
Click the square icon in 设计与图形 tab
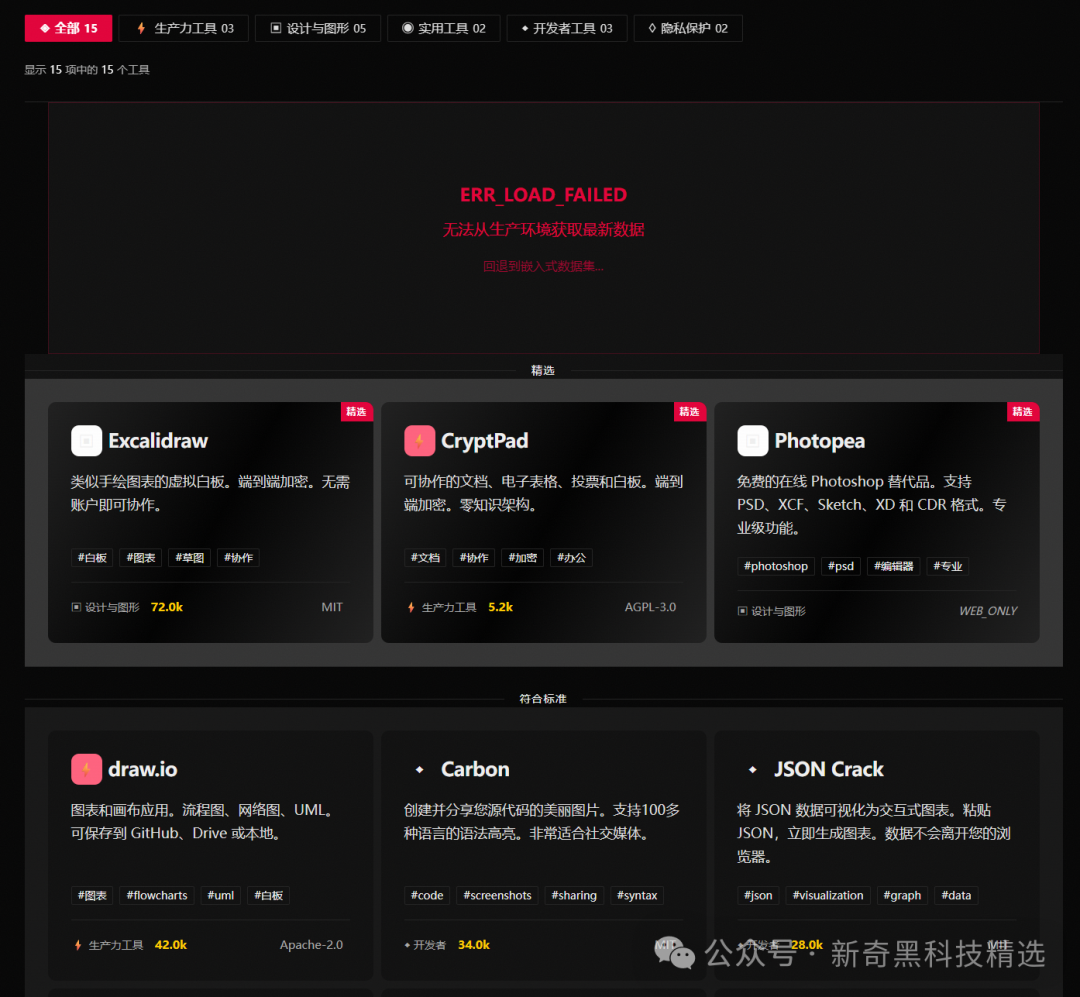[x=276, y=28]
